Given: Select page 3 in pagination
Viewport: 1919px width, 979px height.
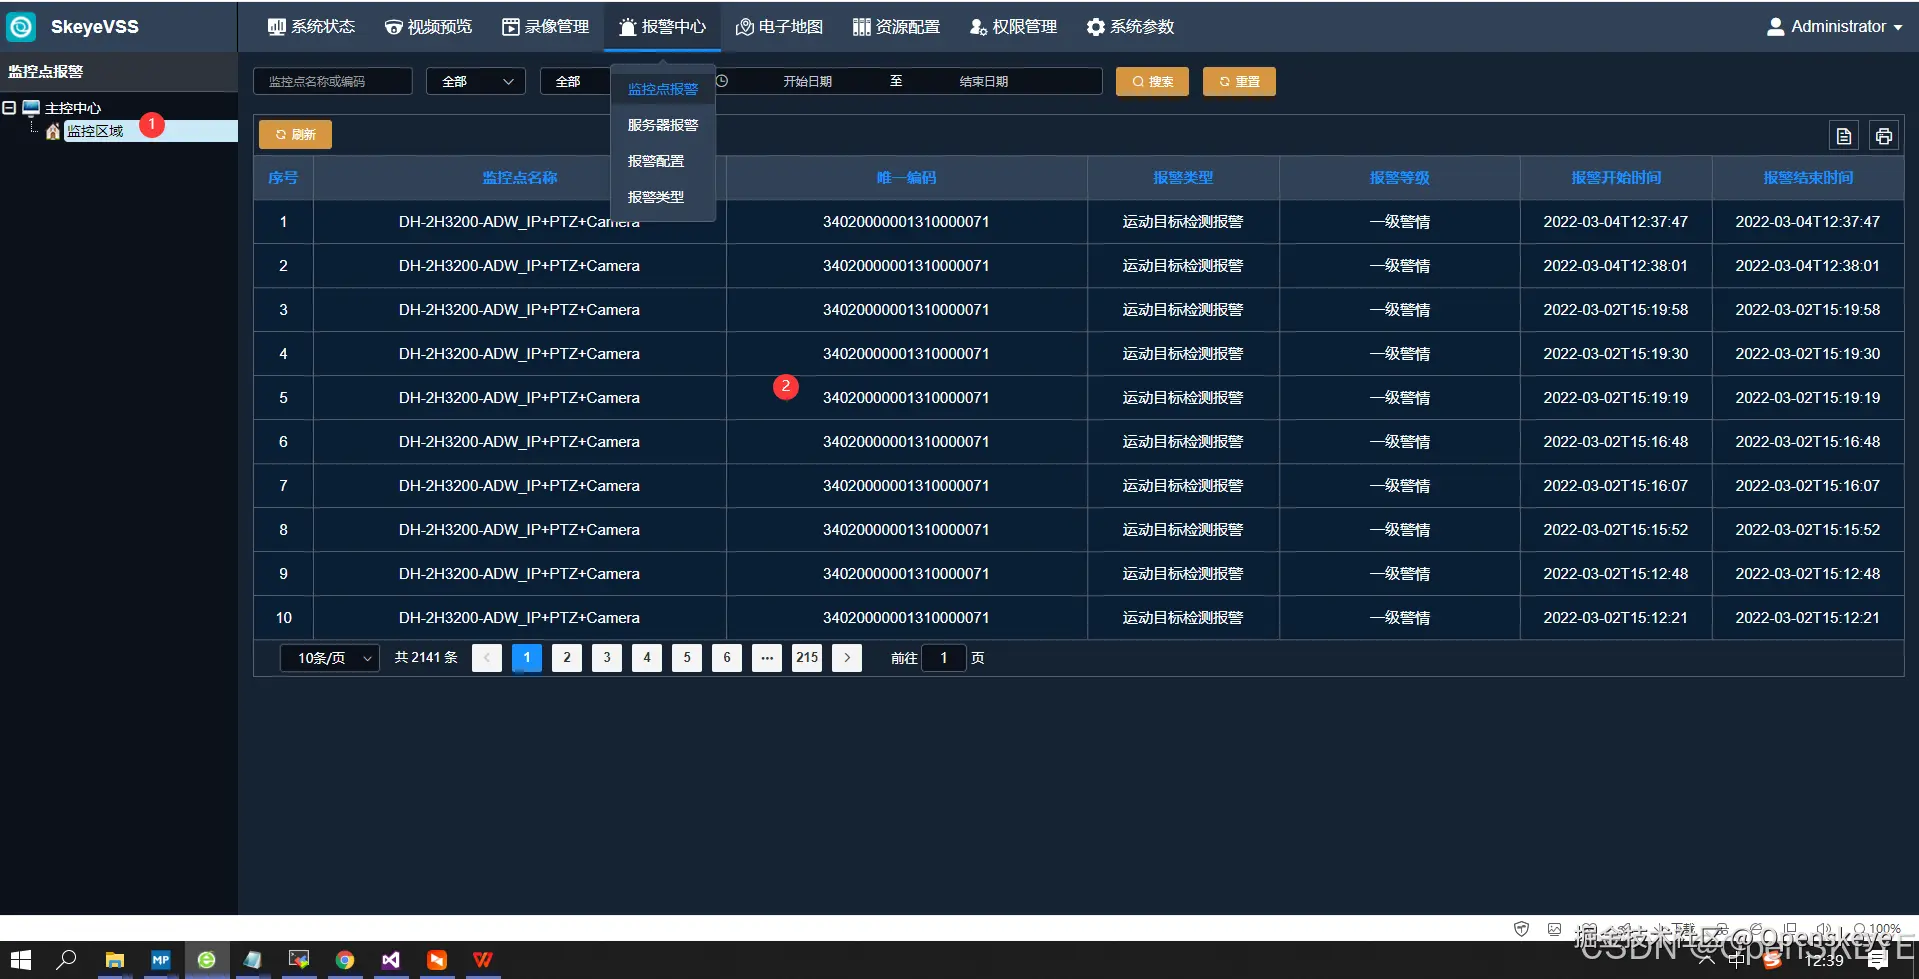Looking at the screenshot, I should click(x=607, y=658).
